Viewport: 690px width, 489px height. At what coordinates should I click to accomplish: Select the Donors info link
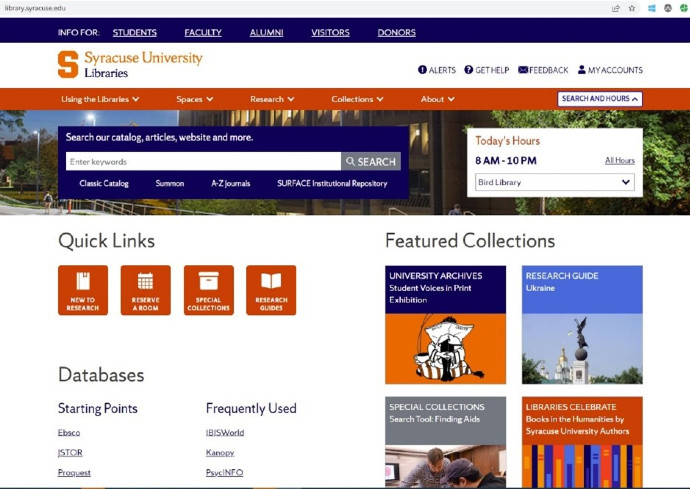click(396, 32)
